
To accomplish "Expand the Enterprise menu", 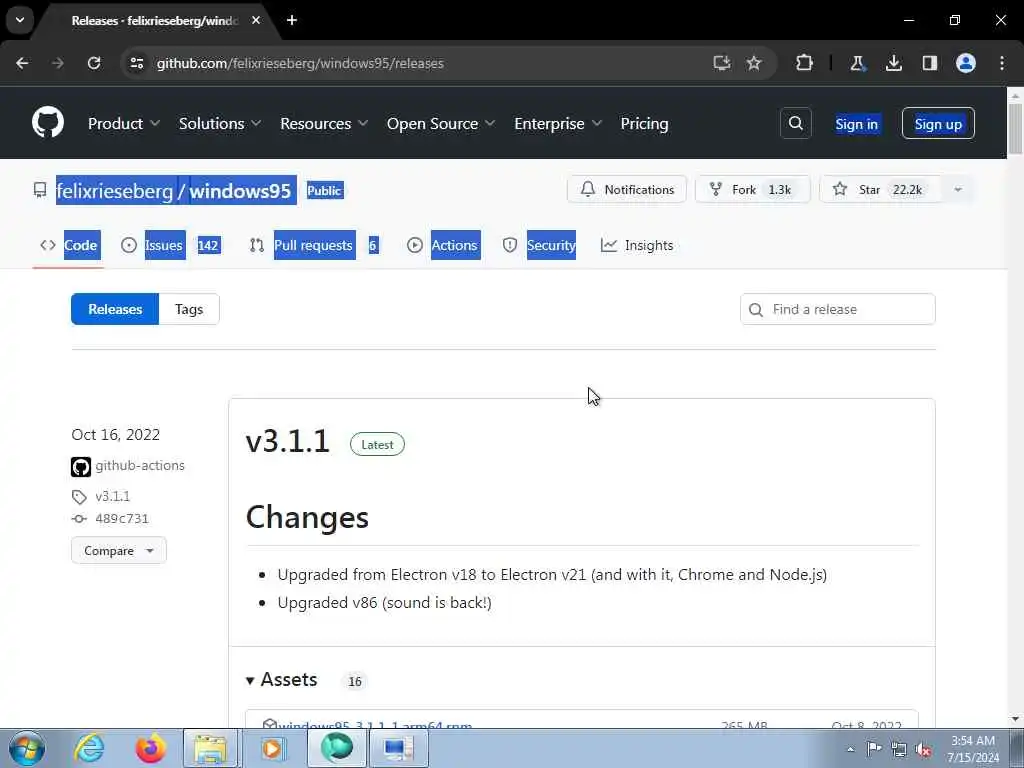I will click(558, 123).
